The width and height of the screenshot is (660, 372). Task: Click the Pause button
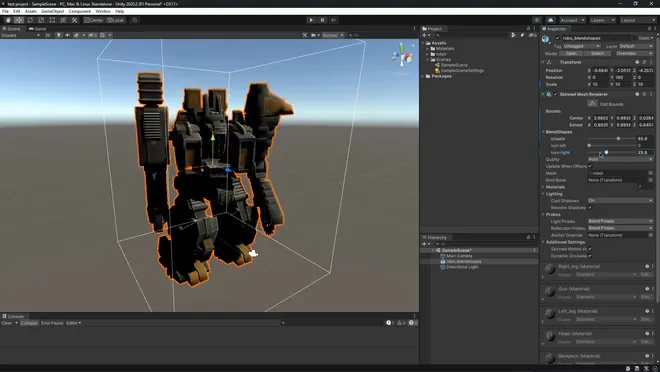322,20
